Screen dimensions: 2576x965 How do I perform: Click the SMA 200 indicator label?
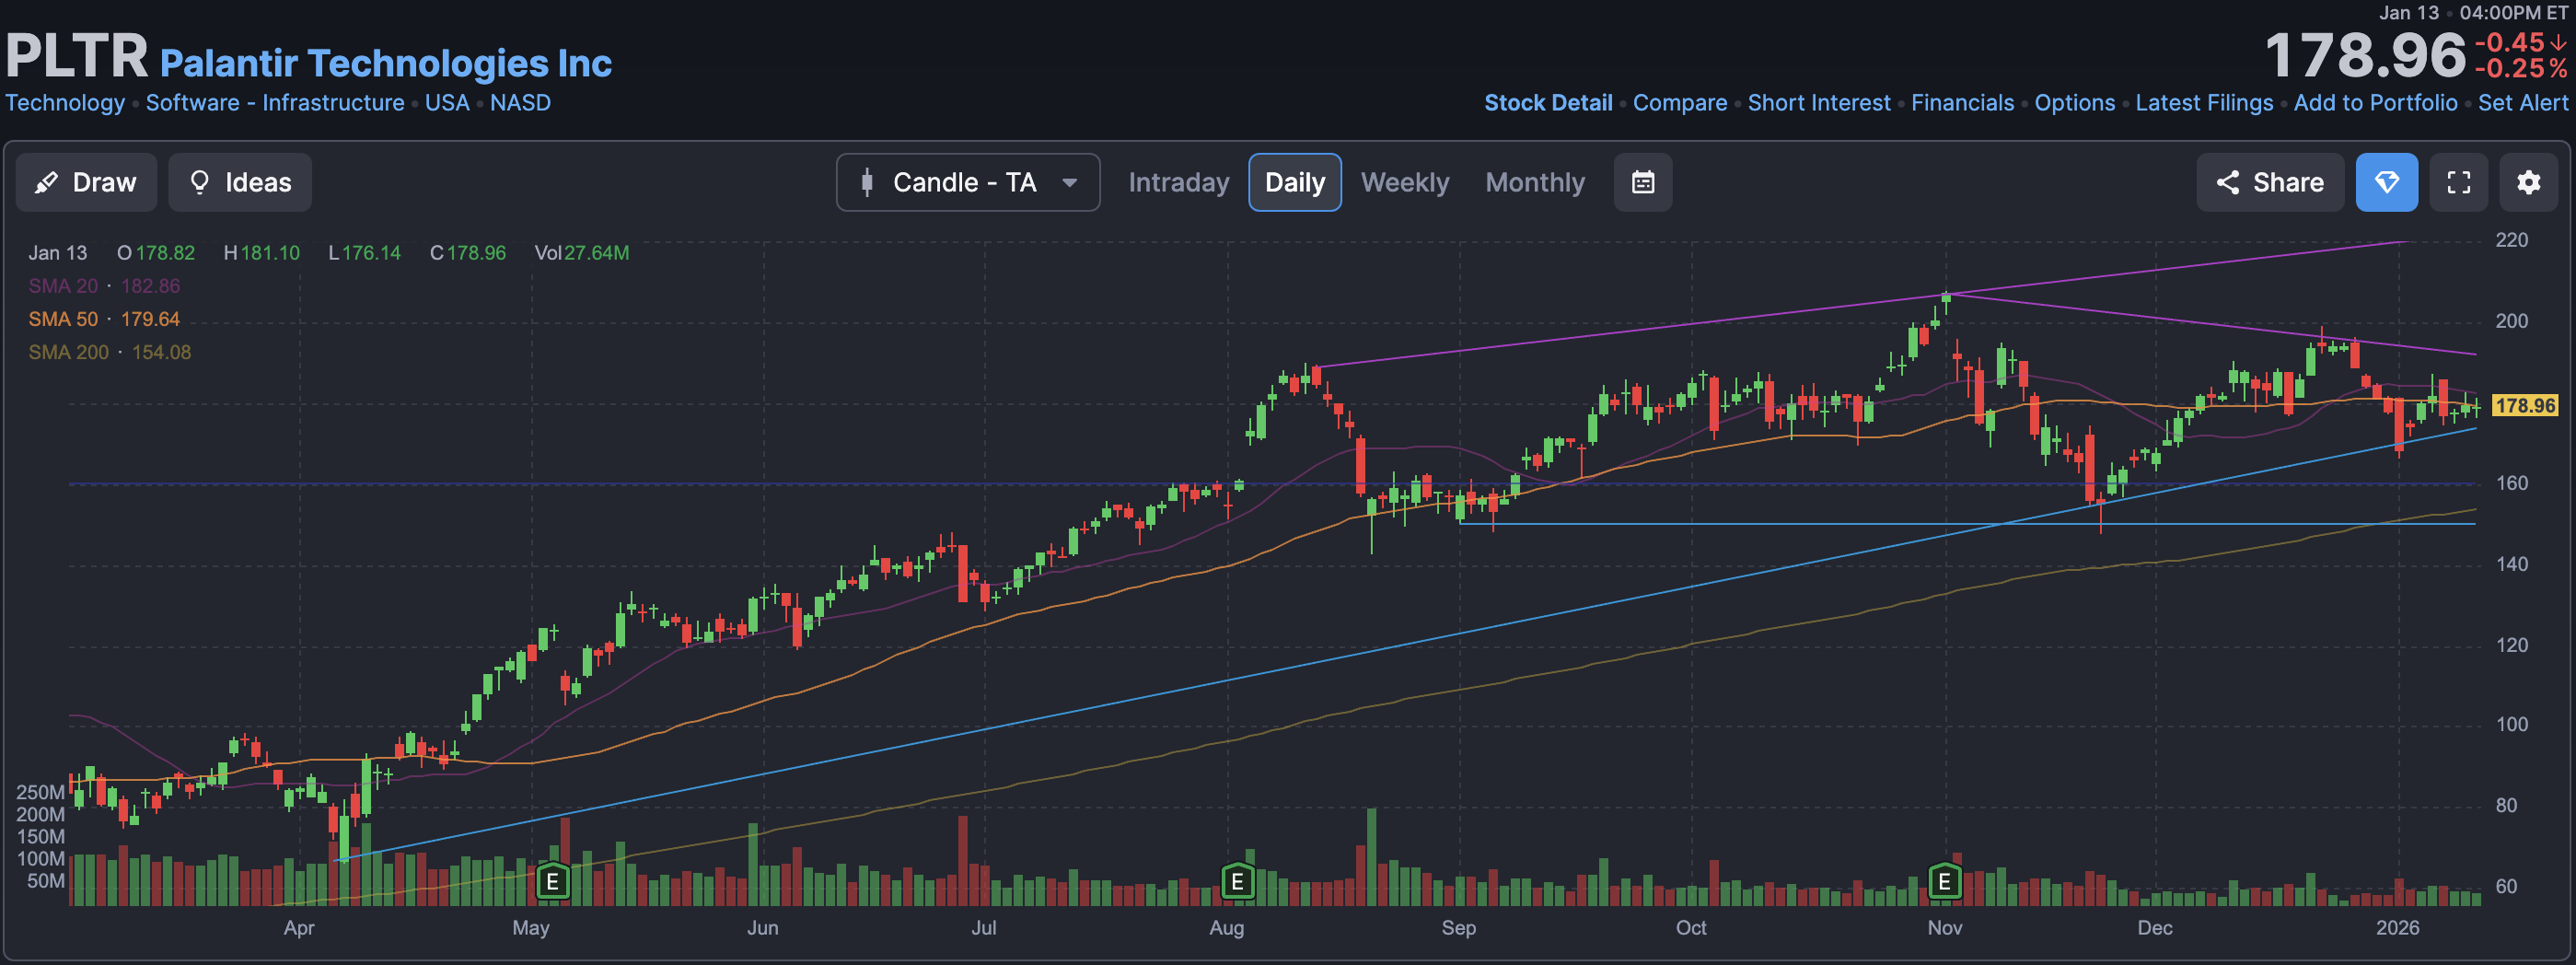tap(68, 352)
